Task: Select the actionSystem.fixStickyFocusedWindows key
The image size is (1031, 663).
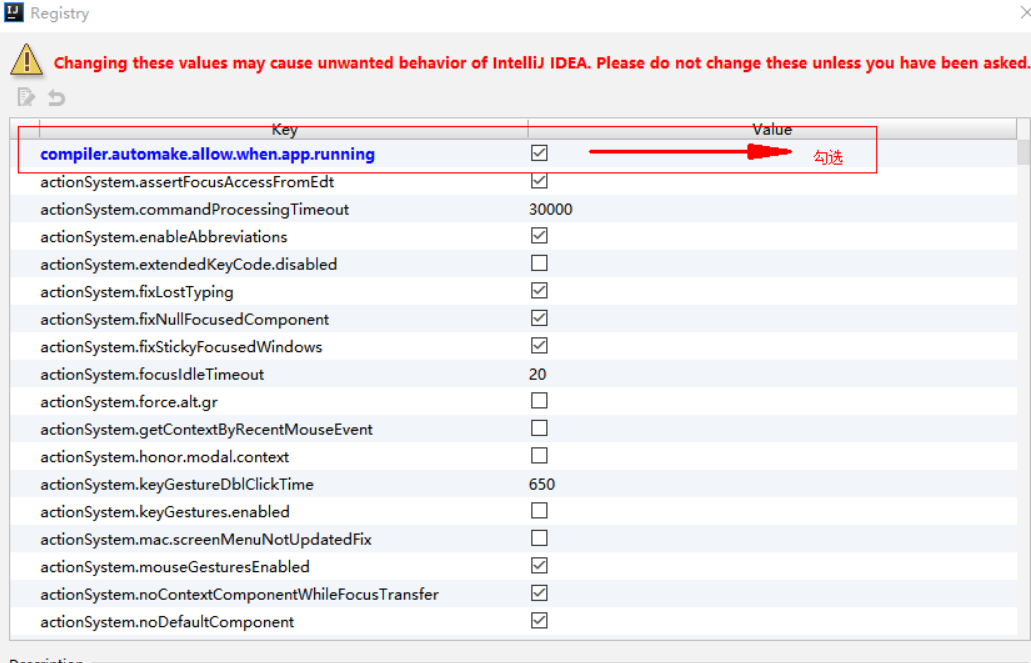Action: [181, 347]
